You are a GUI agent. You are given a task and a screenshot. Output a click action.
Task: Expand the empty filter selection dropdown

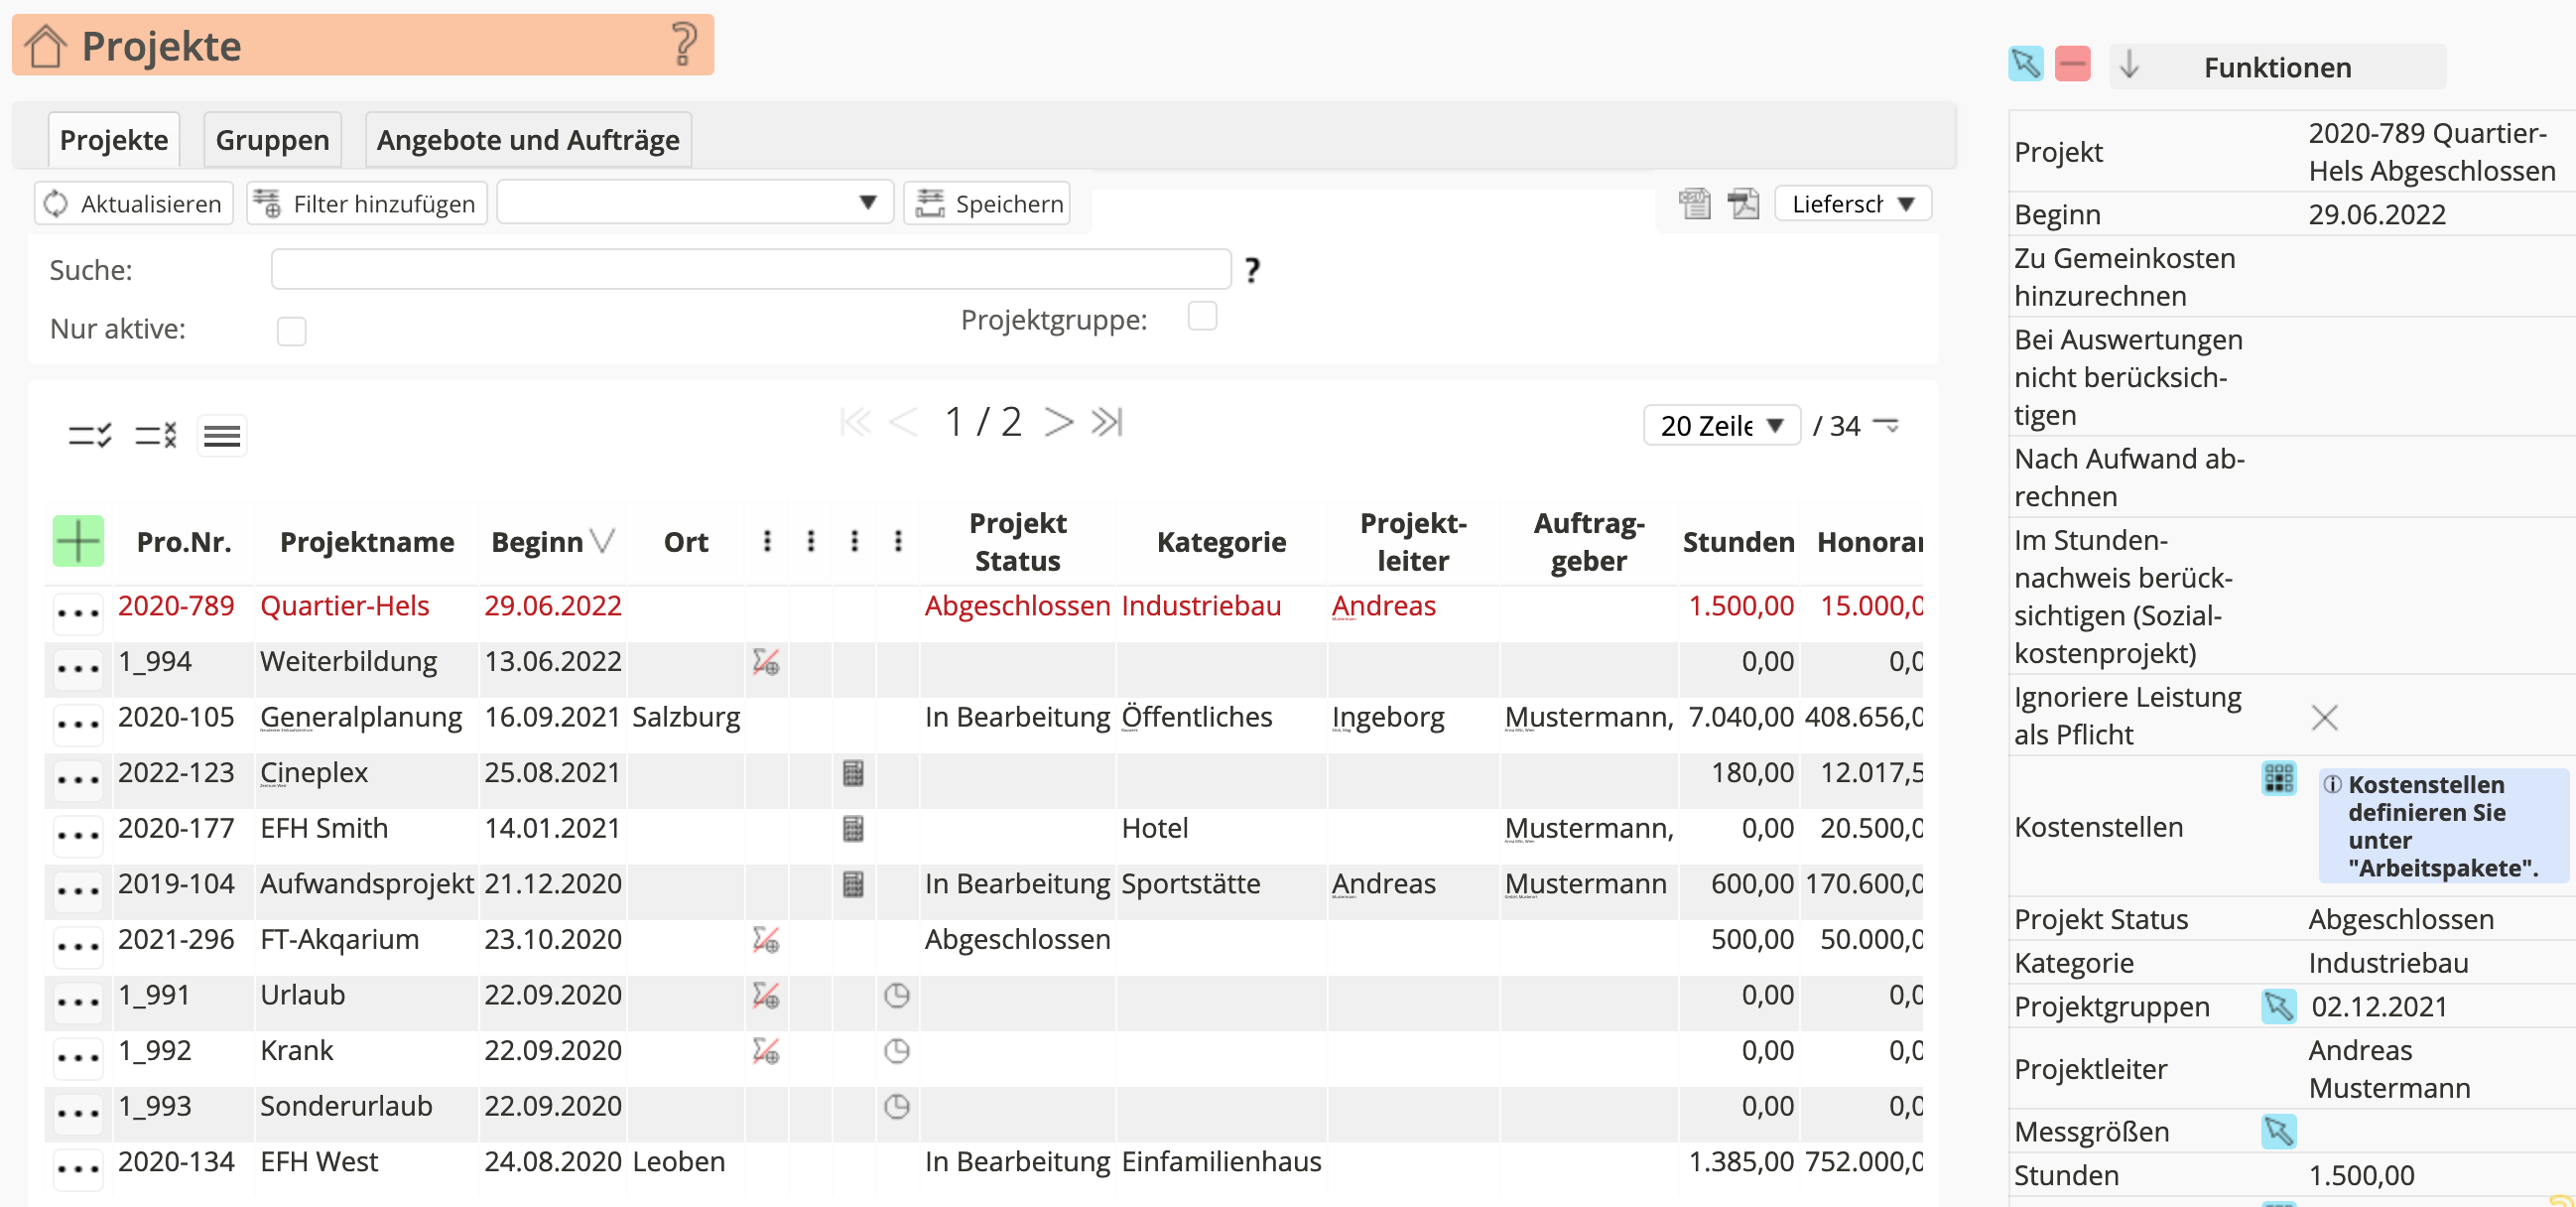point(694,204)
